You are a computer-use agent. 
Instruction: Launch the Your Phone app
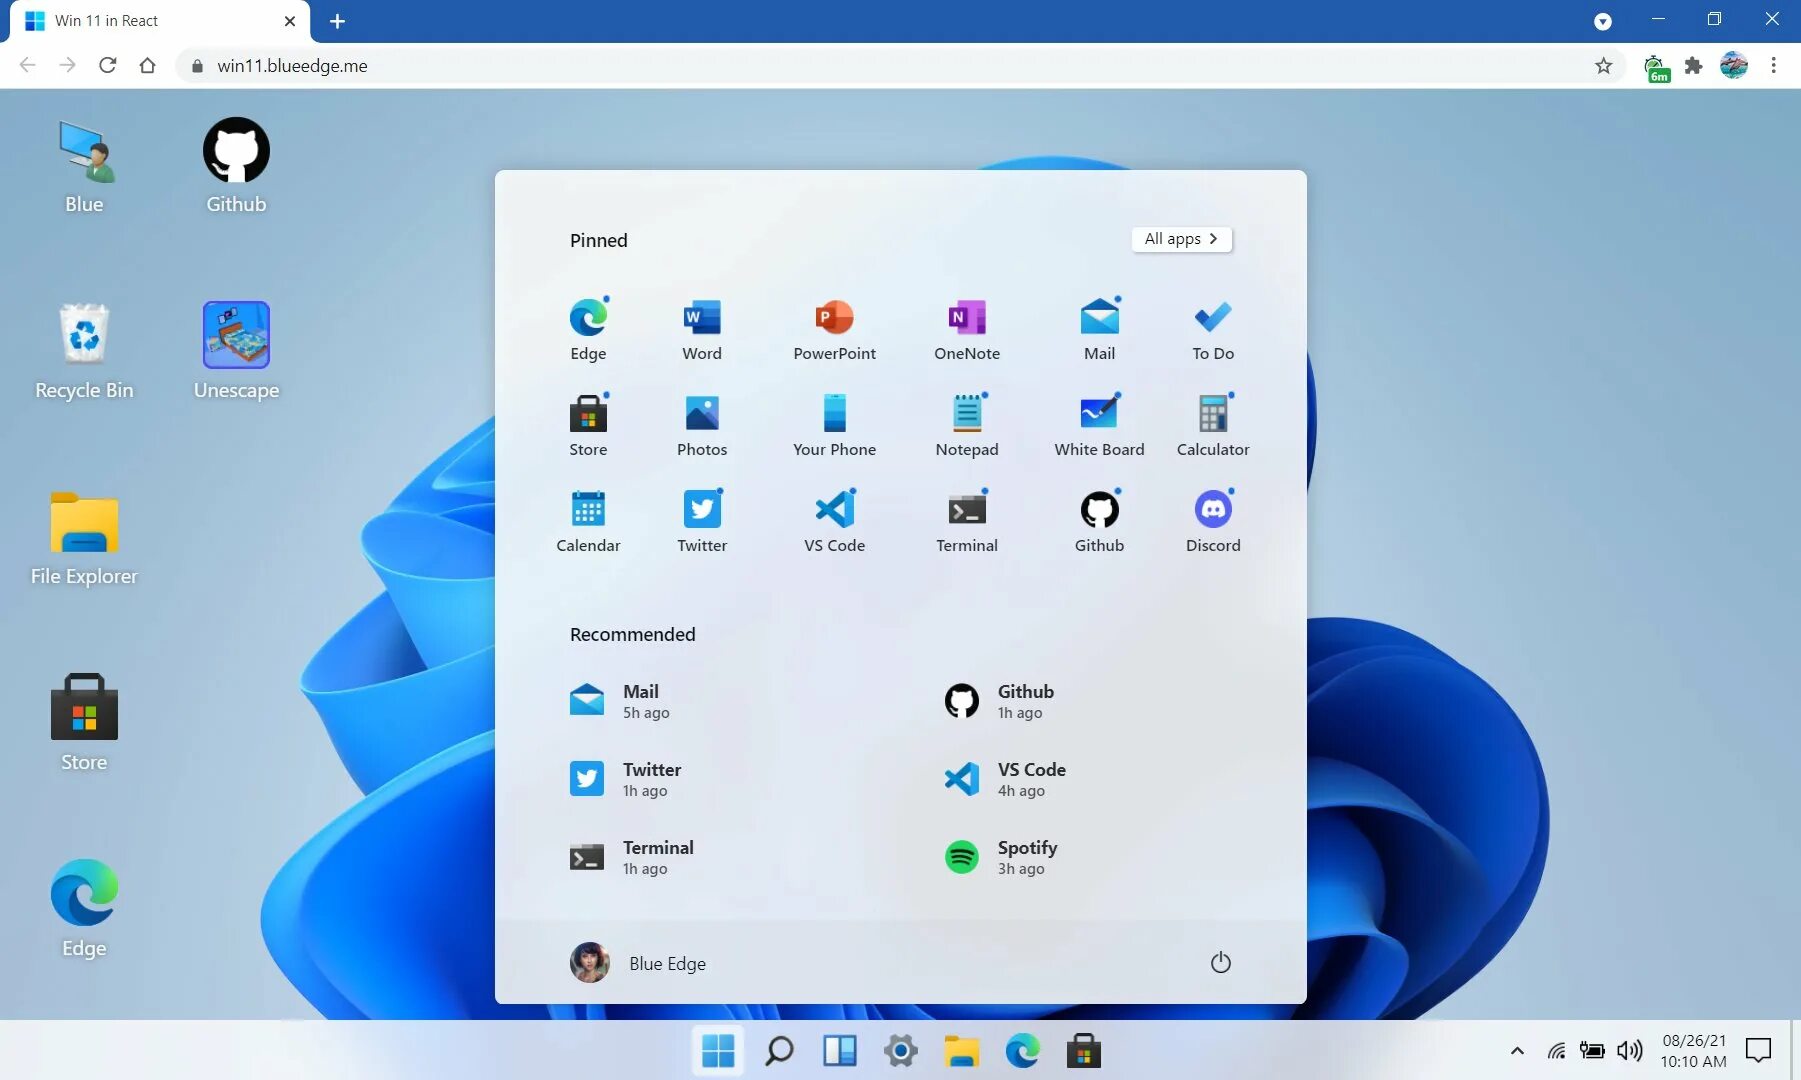coord(834,426)
